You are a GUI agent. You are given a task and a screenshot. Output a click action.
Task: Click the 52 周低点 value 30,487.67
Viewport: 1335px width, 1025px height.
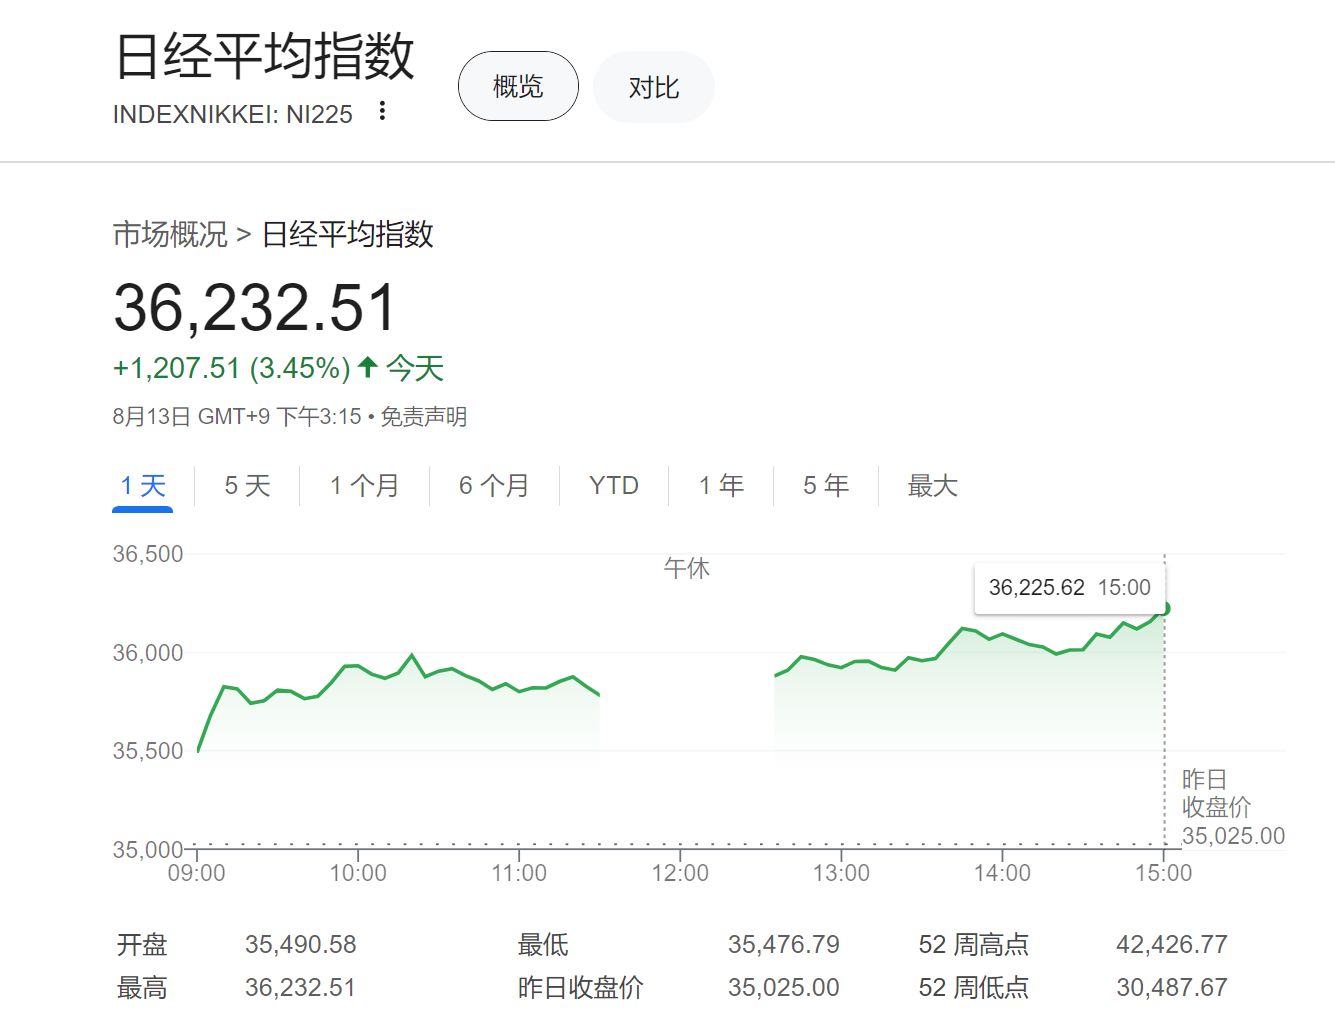tap(1172, 987)
